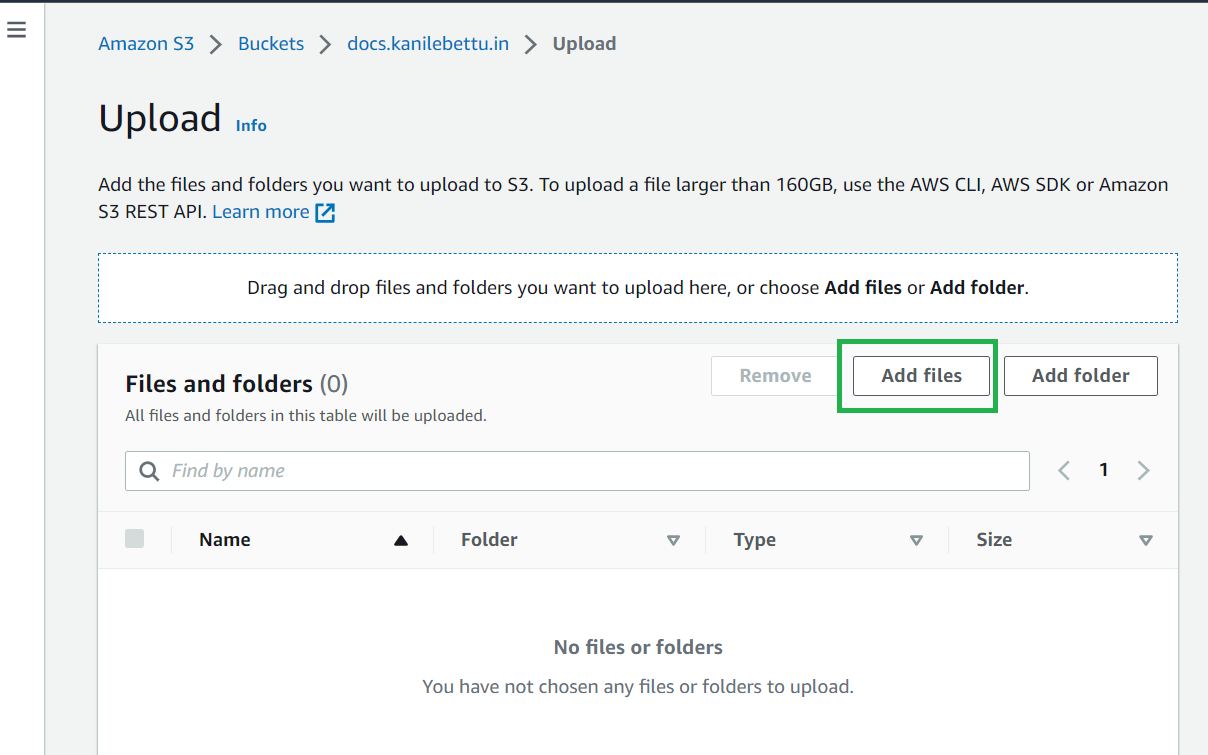Go to next page arrow

tap(1143, 470)
